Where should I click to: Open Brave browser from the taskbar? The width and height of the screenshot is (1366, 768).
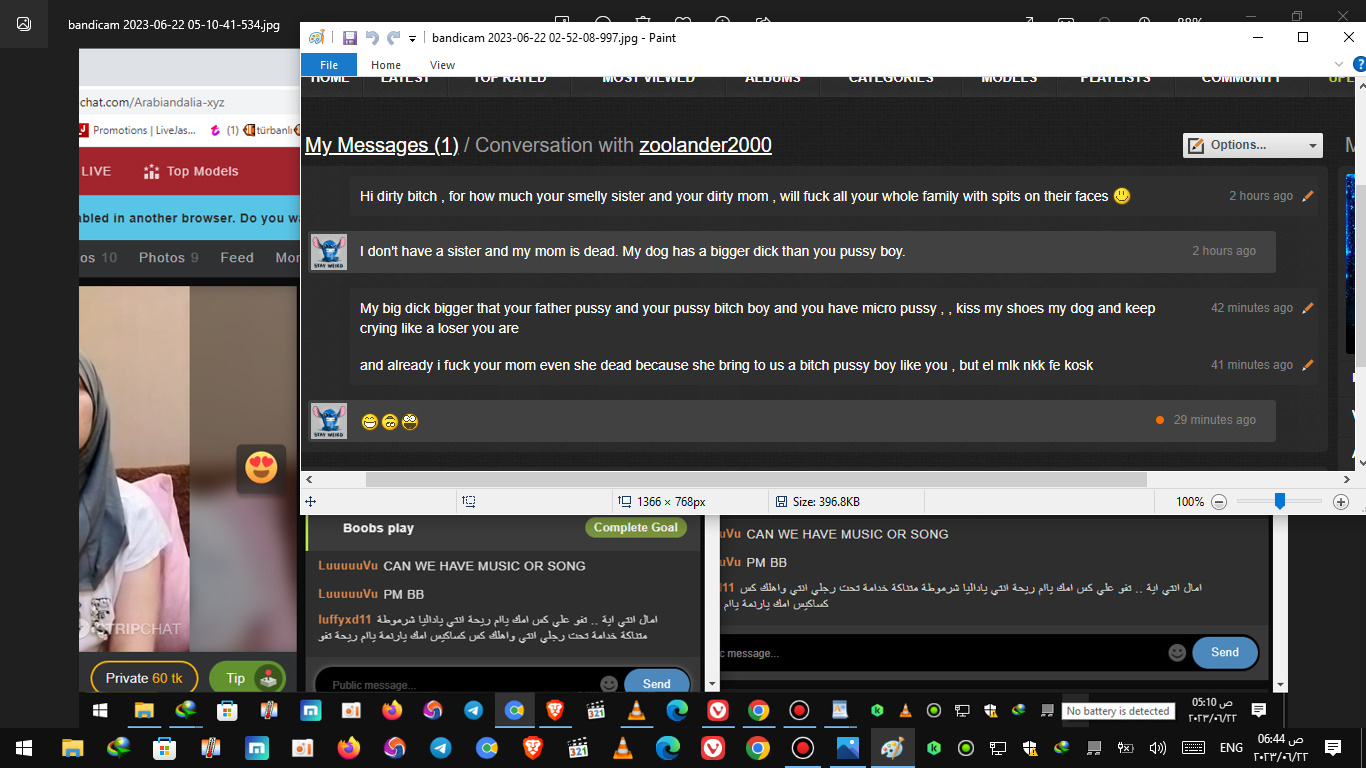[x=531, y=748]
